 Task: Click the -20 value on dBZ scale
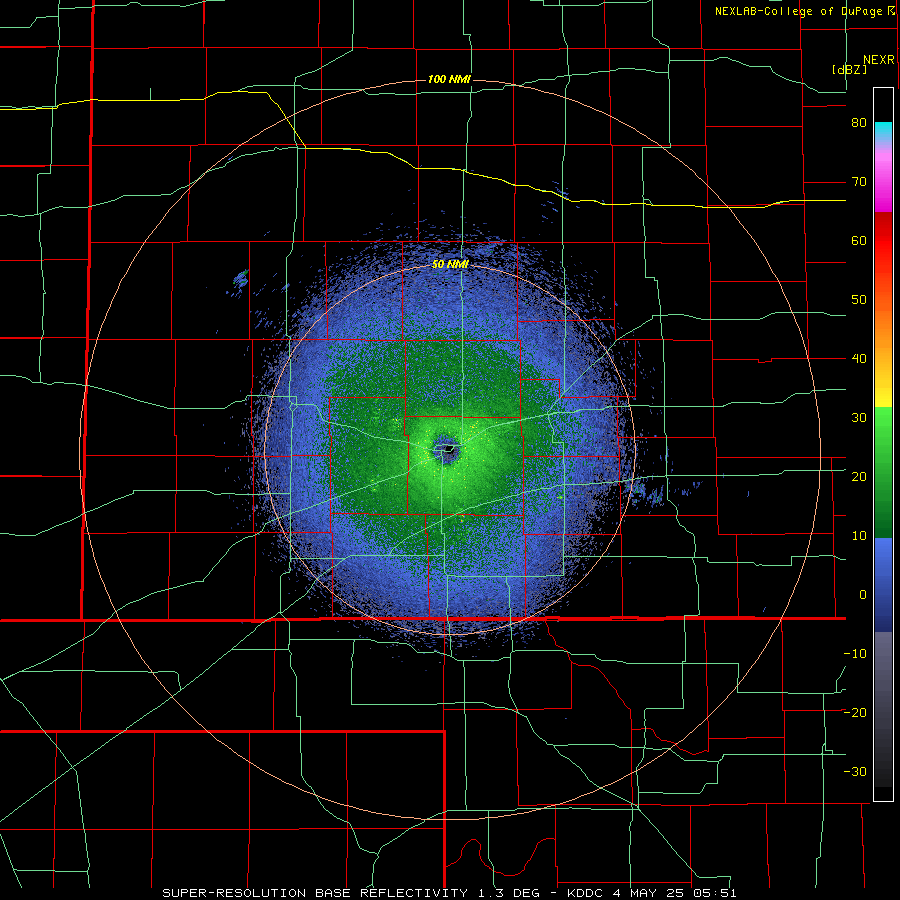click(x=855, y=712)
